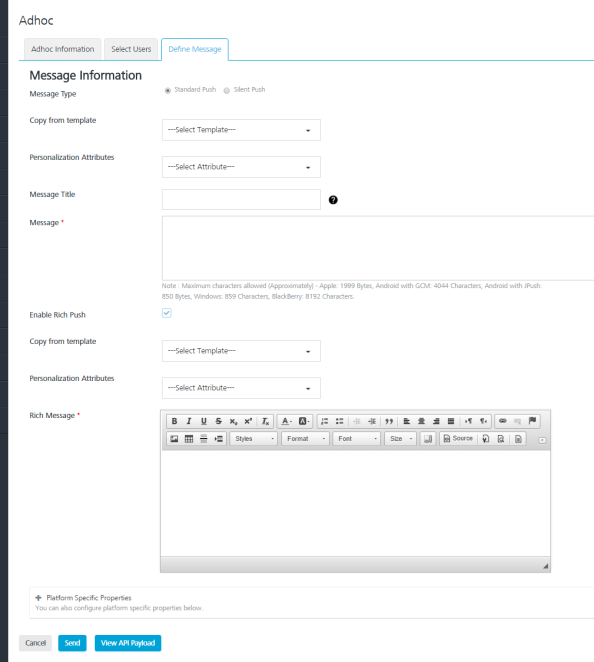Select Standard Push message type
This screenshot has width=594, height=662.
point(168,90)
